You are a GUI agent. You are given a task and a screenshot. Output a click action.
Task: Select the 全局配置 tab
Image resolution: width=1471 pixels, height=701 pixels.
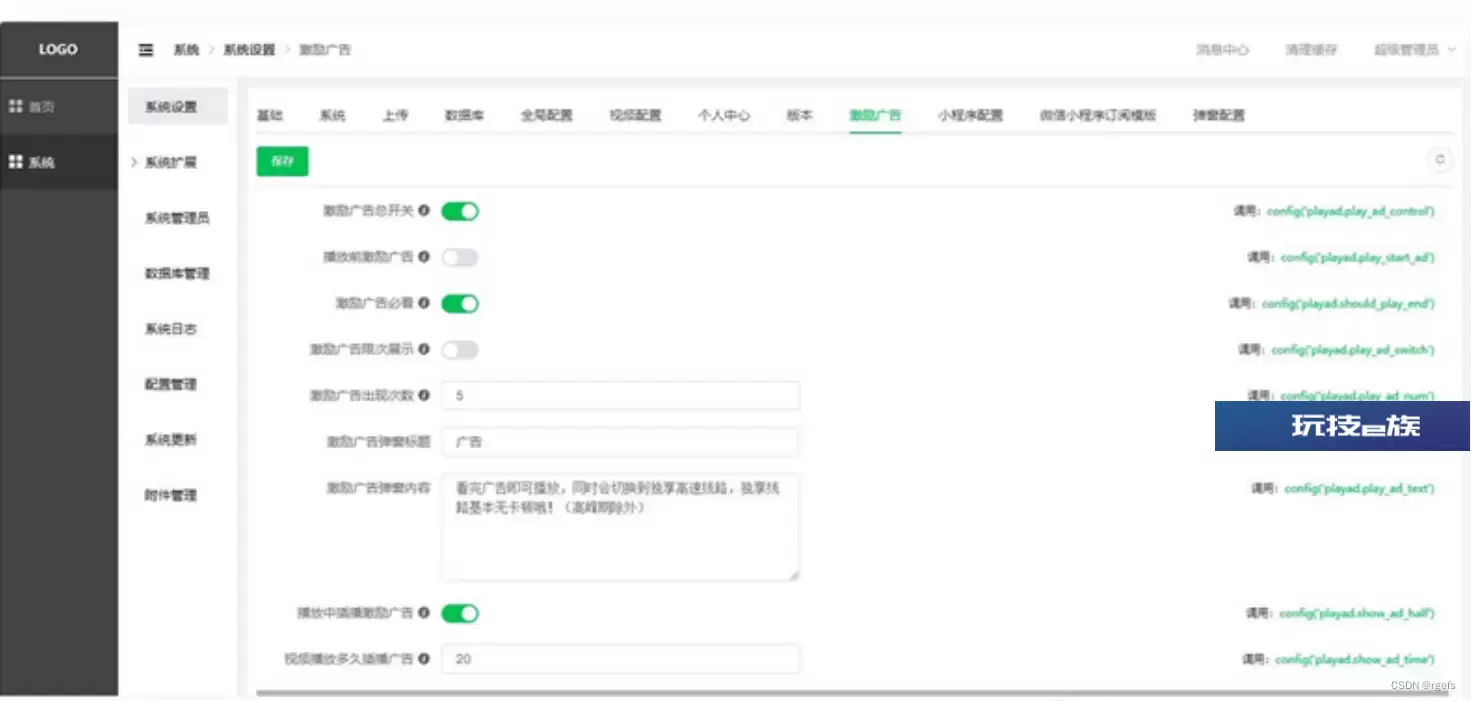coord(546,115)
